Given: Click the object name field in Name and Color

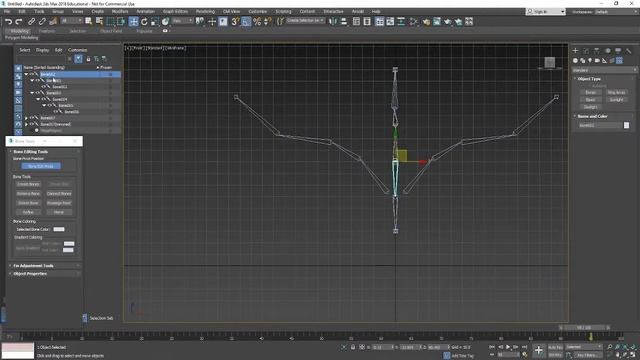Looking at the screenshot, I should pos(600,126).
